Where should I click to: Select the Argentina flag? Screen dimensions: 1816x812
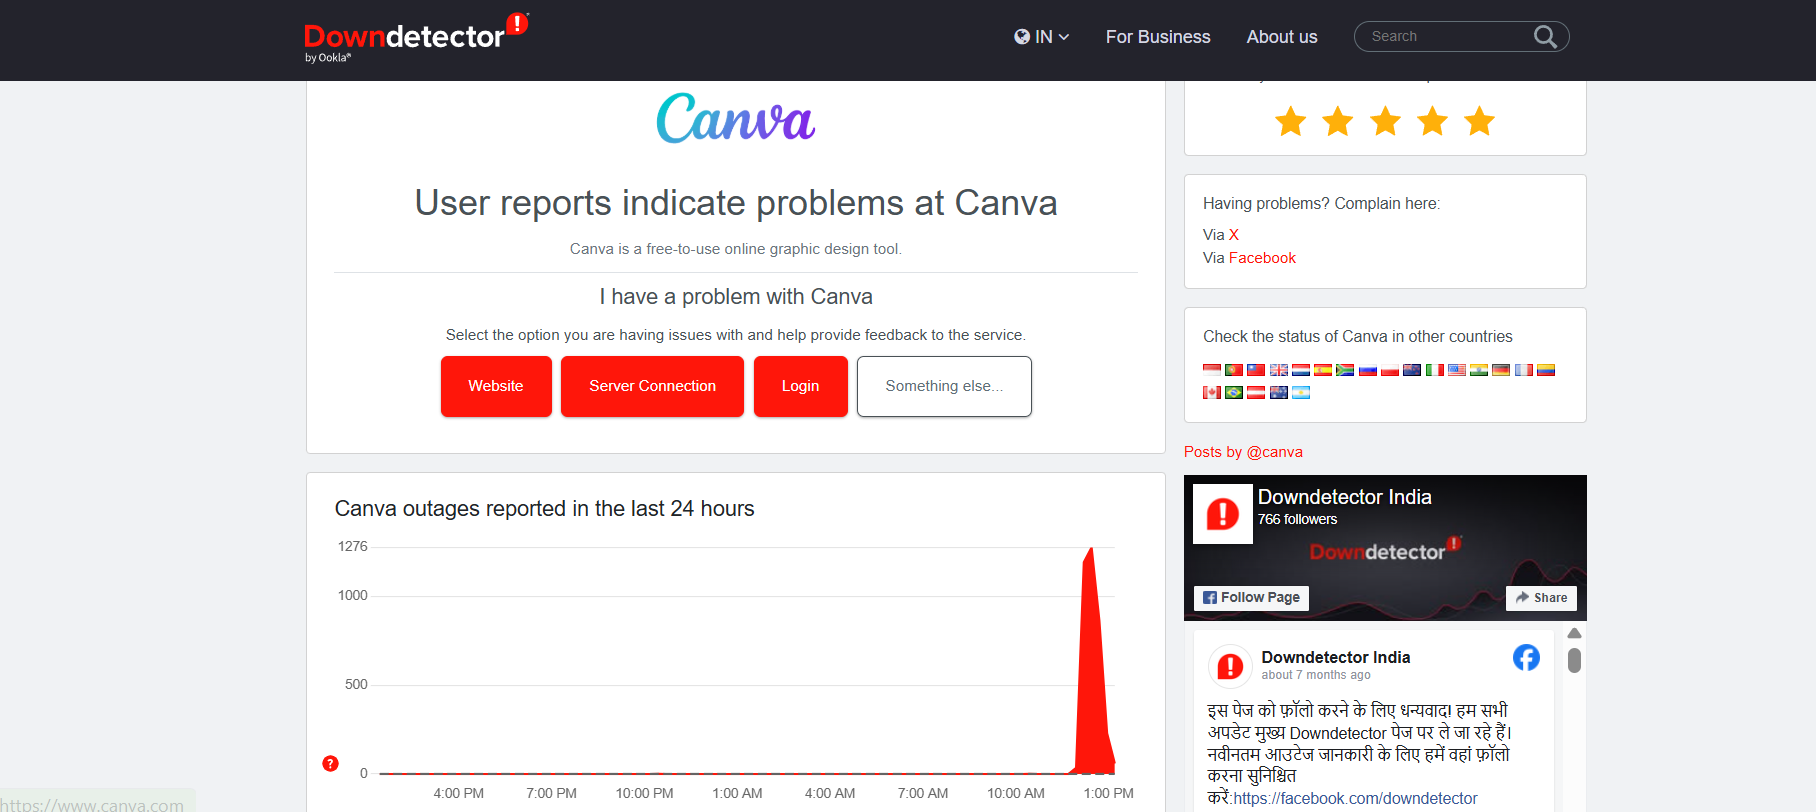point(1301,392)
